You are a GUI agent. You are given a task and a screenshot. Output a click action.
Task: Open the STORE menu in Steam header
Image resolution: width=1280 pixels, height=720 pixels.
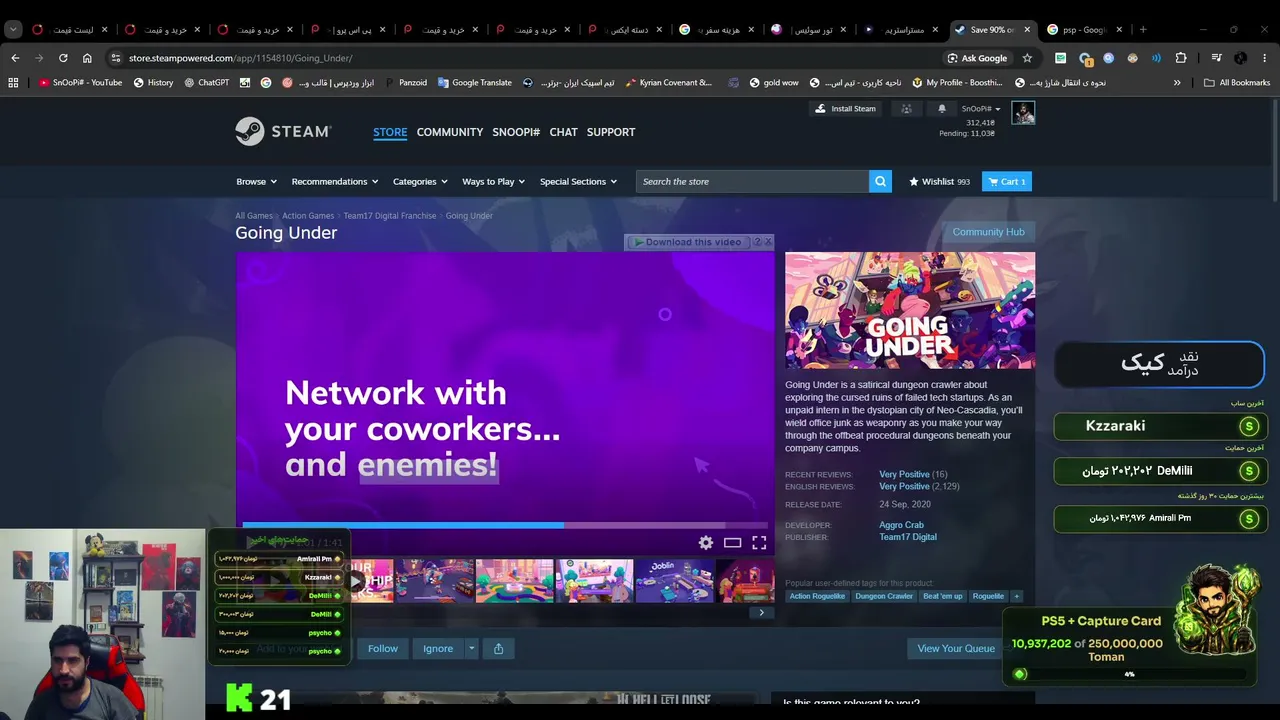[390, 132]
